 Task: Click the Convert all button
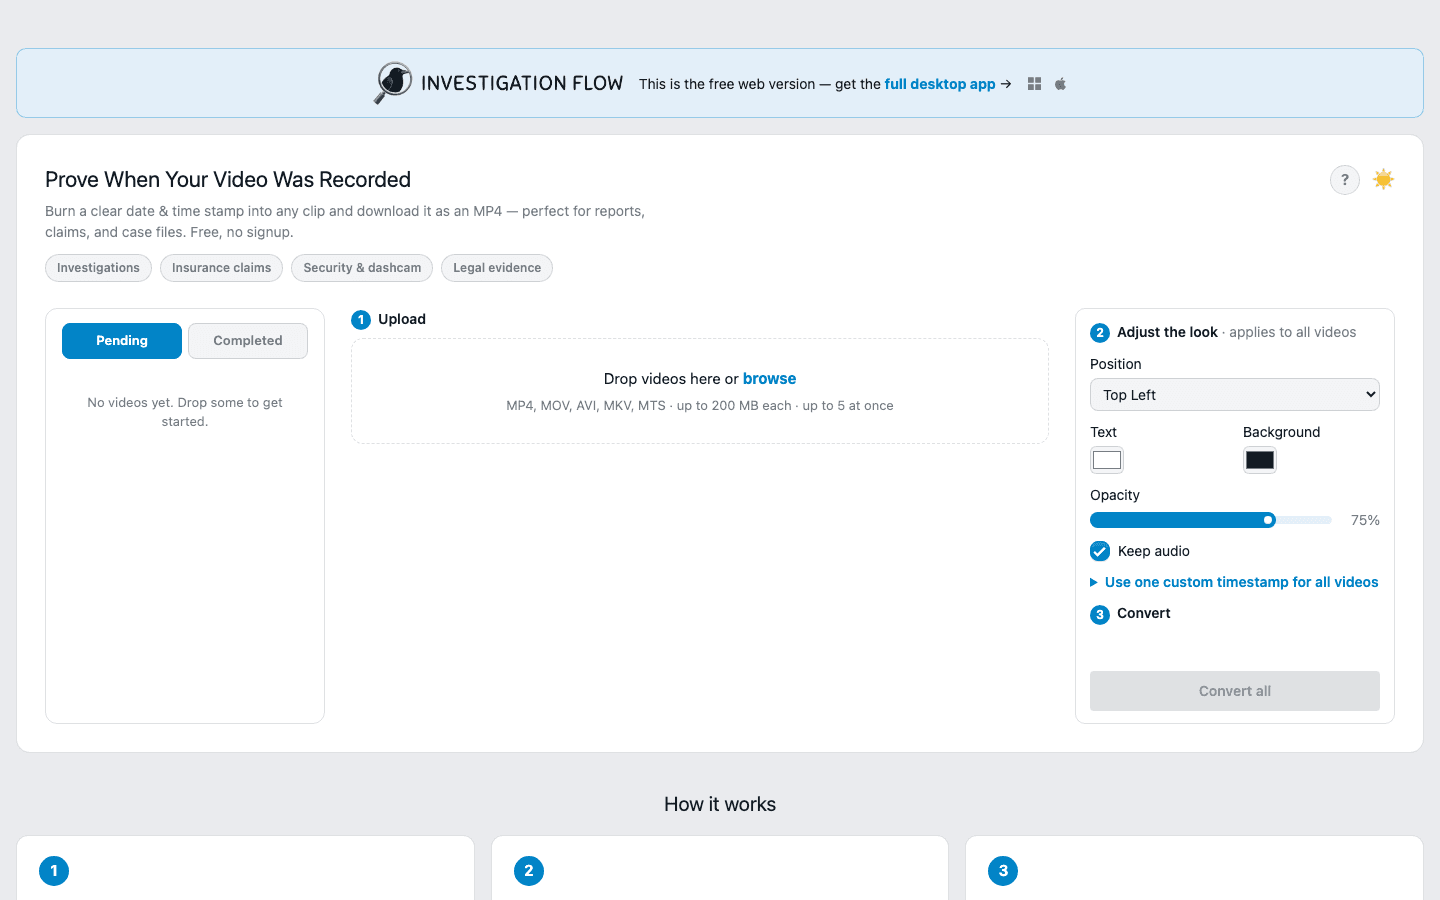click(x=1235, y=691)
